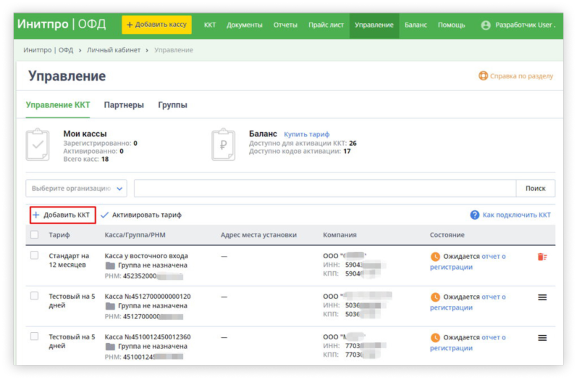
Task: Click the Стандарт на 12 месяцев tariff cell
Action: pyautogui.click(x=69, y=260)
